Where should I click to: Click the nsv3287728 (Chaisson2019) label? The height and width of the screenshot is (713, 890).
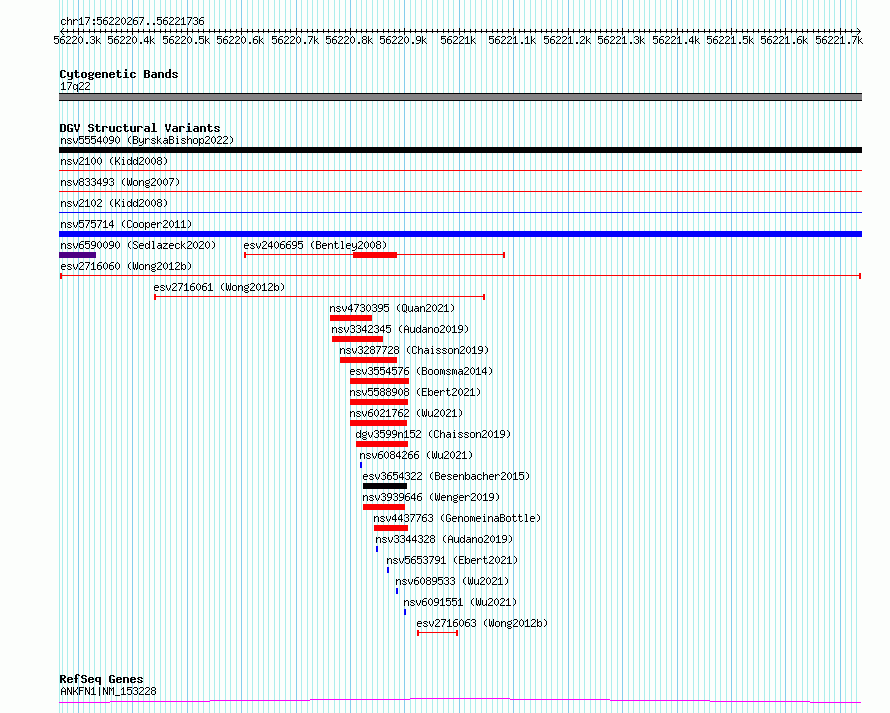click(414, 350)
